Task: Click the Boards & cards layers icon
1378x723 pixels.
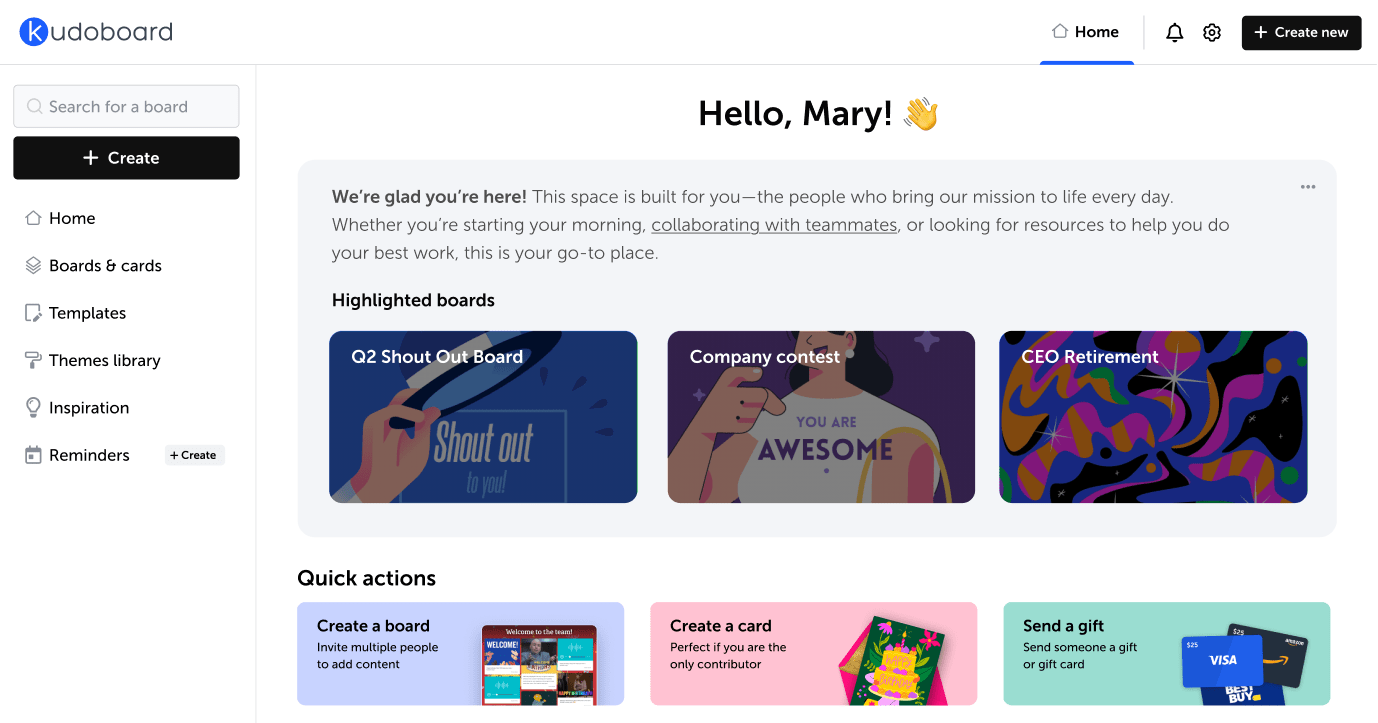Action: point(33,266)
